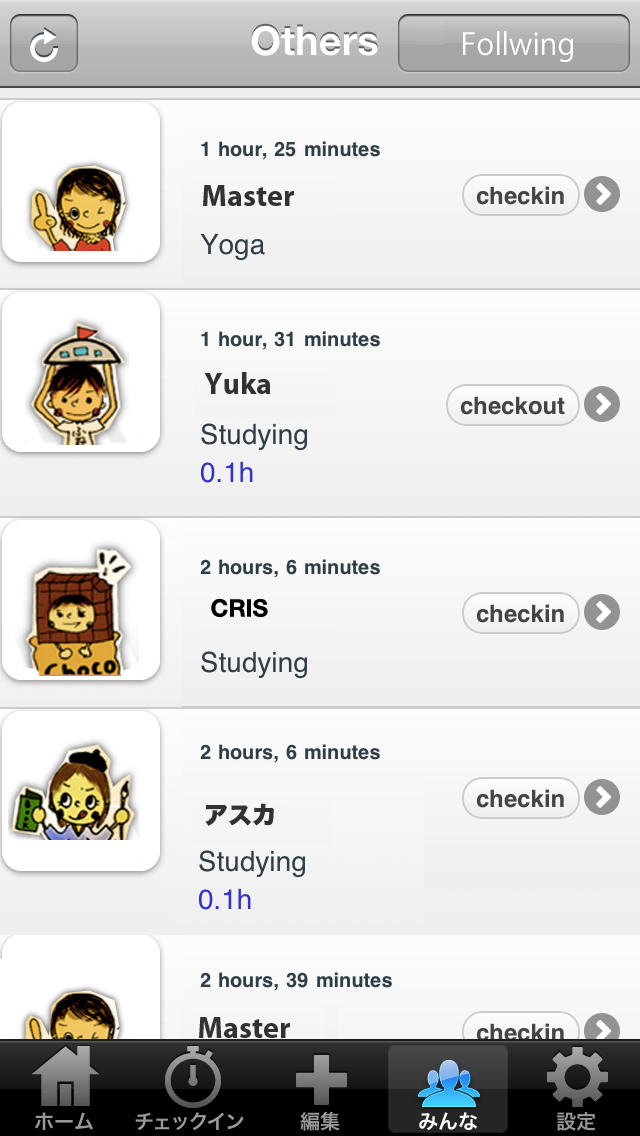640x1136 pixels.
Task: Expand Yuka's row with chevron arrow
Action: (602, 404)
